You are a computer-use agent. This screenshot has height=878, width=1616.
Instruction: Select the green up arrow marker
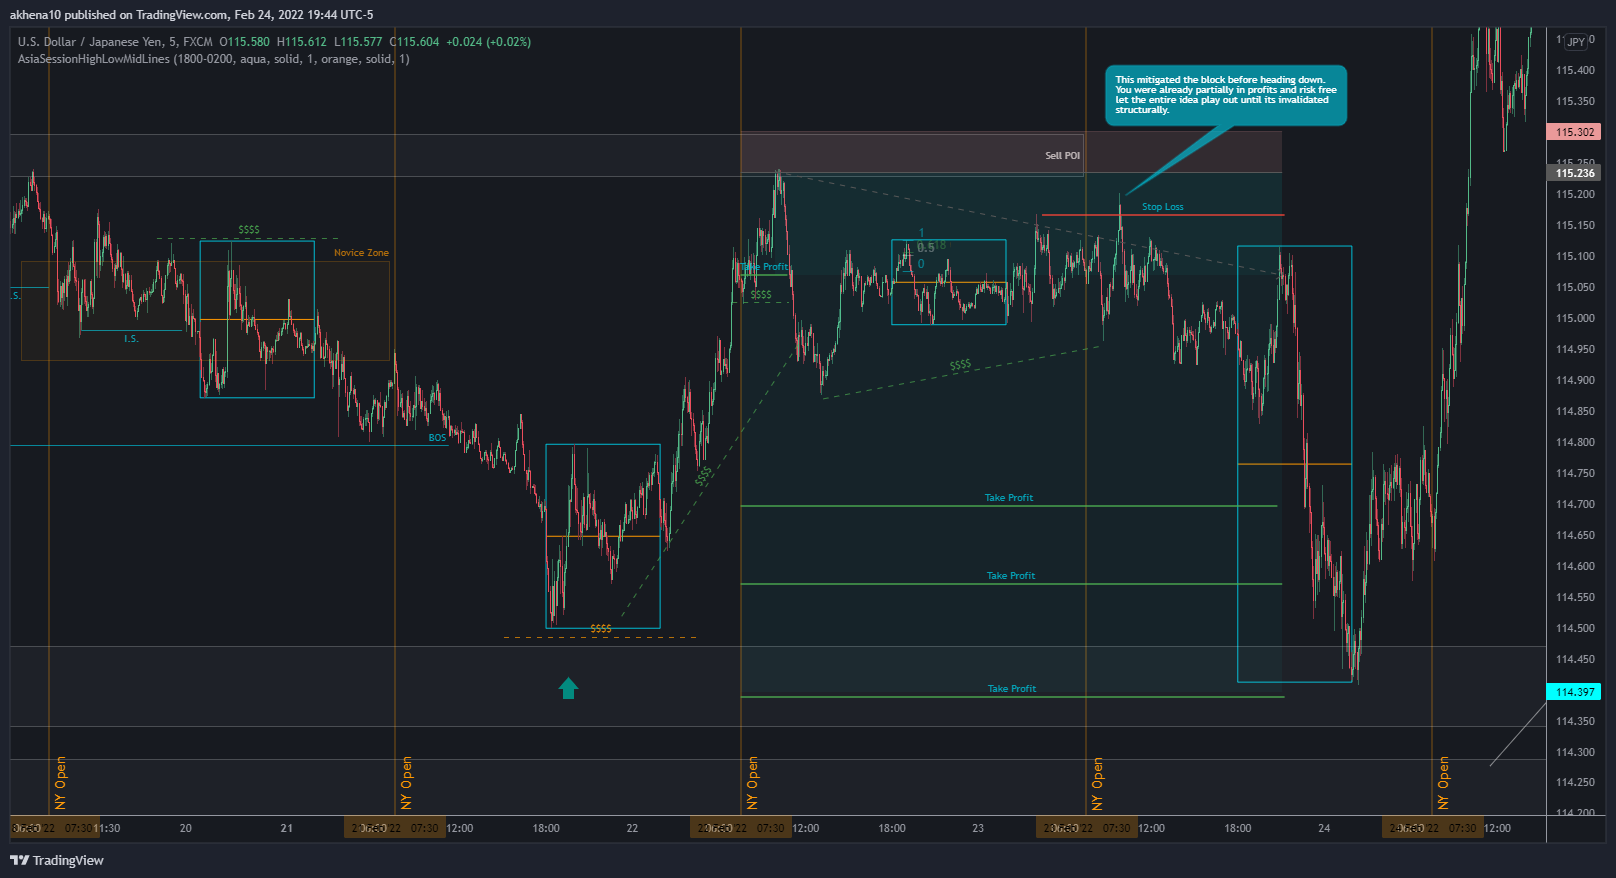pyautogui.click(x=568, y=688)
